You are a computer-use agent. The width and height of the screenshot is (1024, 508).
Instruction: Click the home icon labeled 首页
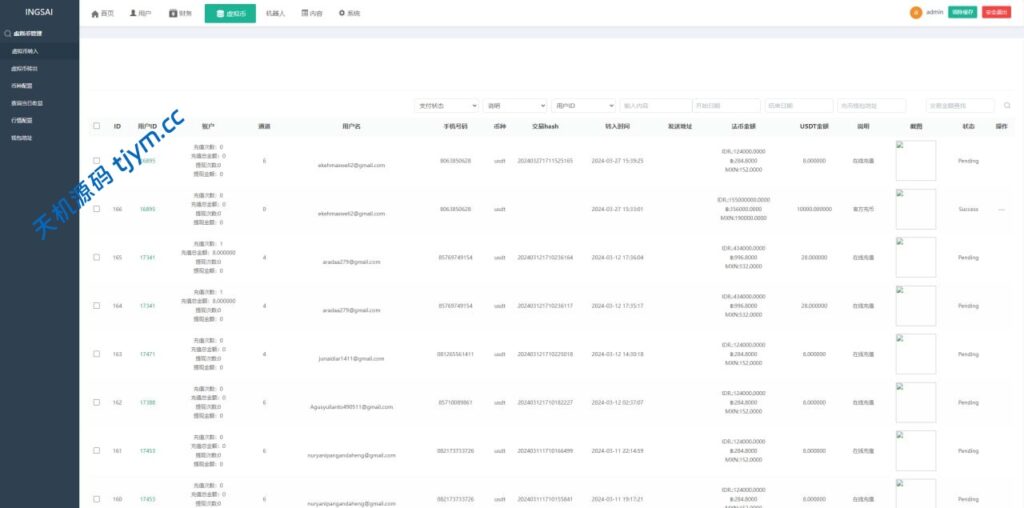(x=95, y=14)
